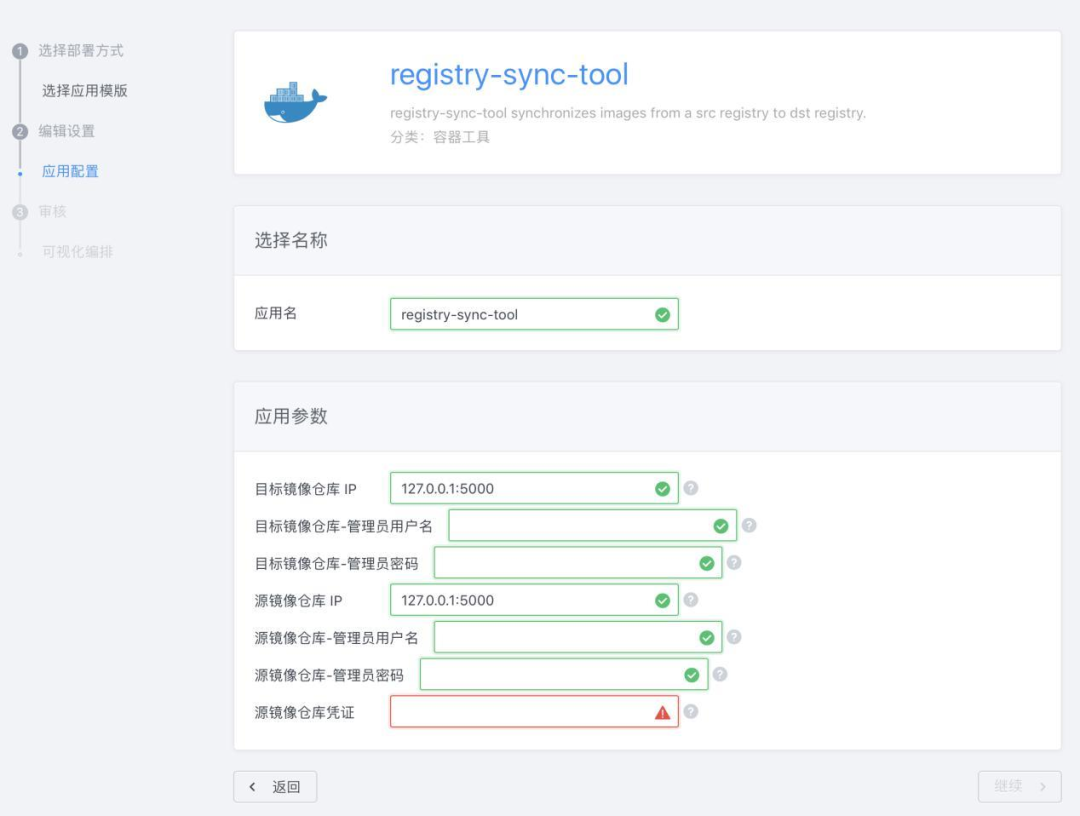Click help icon beside 目标镜像仓库 IP
Viewport: 1080px width, 816px height.
690,488
